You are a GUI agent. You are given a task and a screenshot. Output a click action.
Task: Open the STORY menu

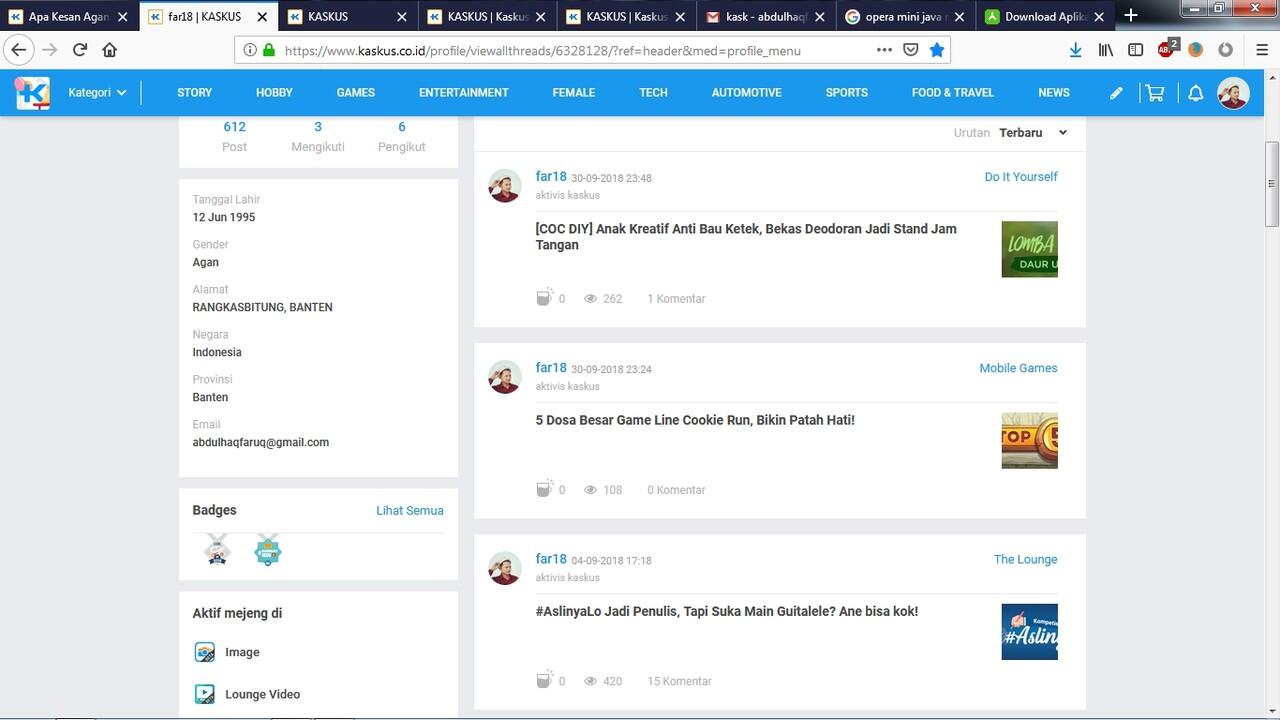click(194, 93)
